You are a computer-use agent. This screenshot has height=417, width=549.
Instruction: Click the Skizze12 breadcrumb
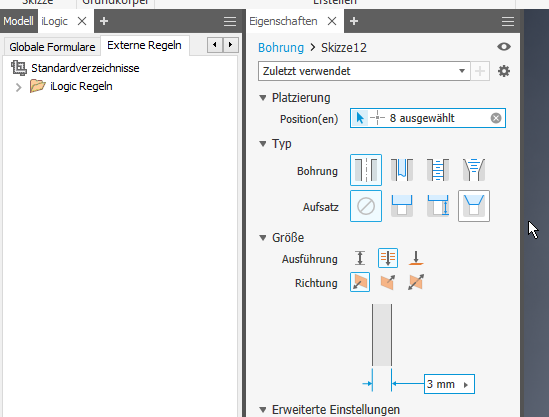[x=344, y=48]
